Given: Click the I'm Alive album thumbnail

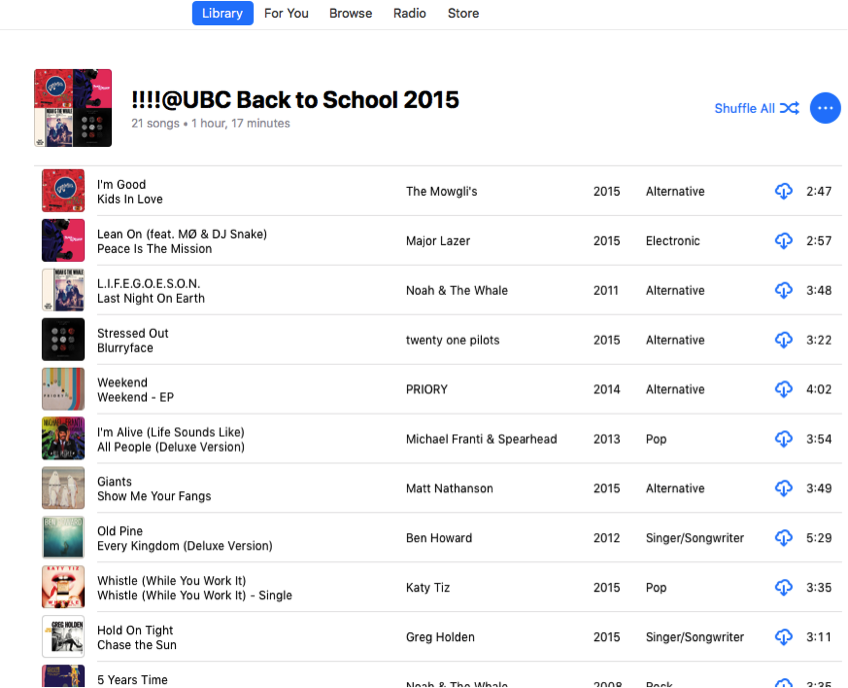Looking at the screenshot, I should [63, 439].
